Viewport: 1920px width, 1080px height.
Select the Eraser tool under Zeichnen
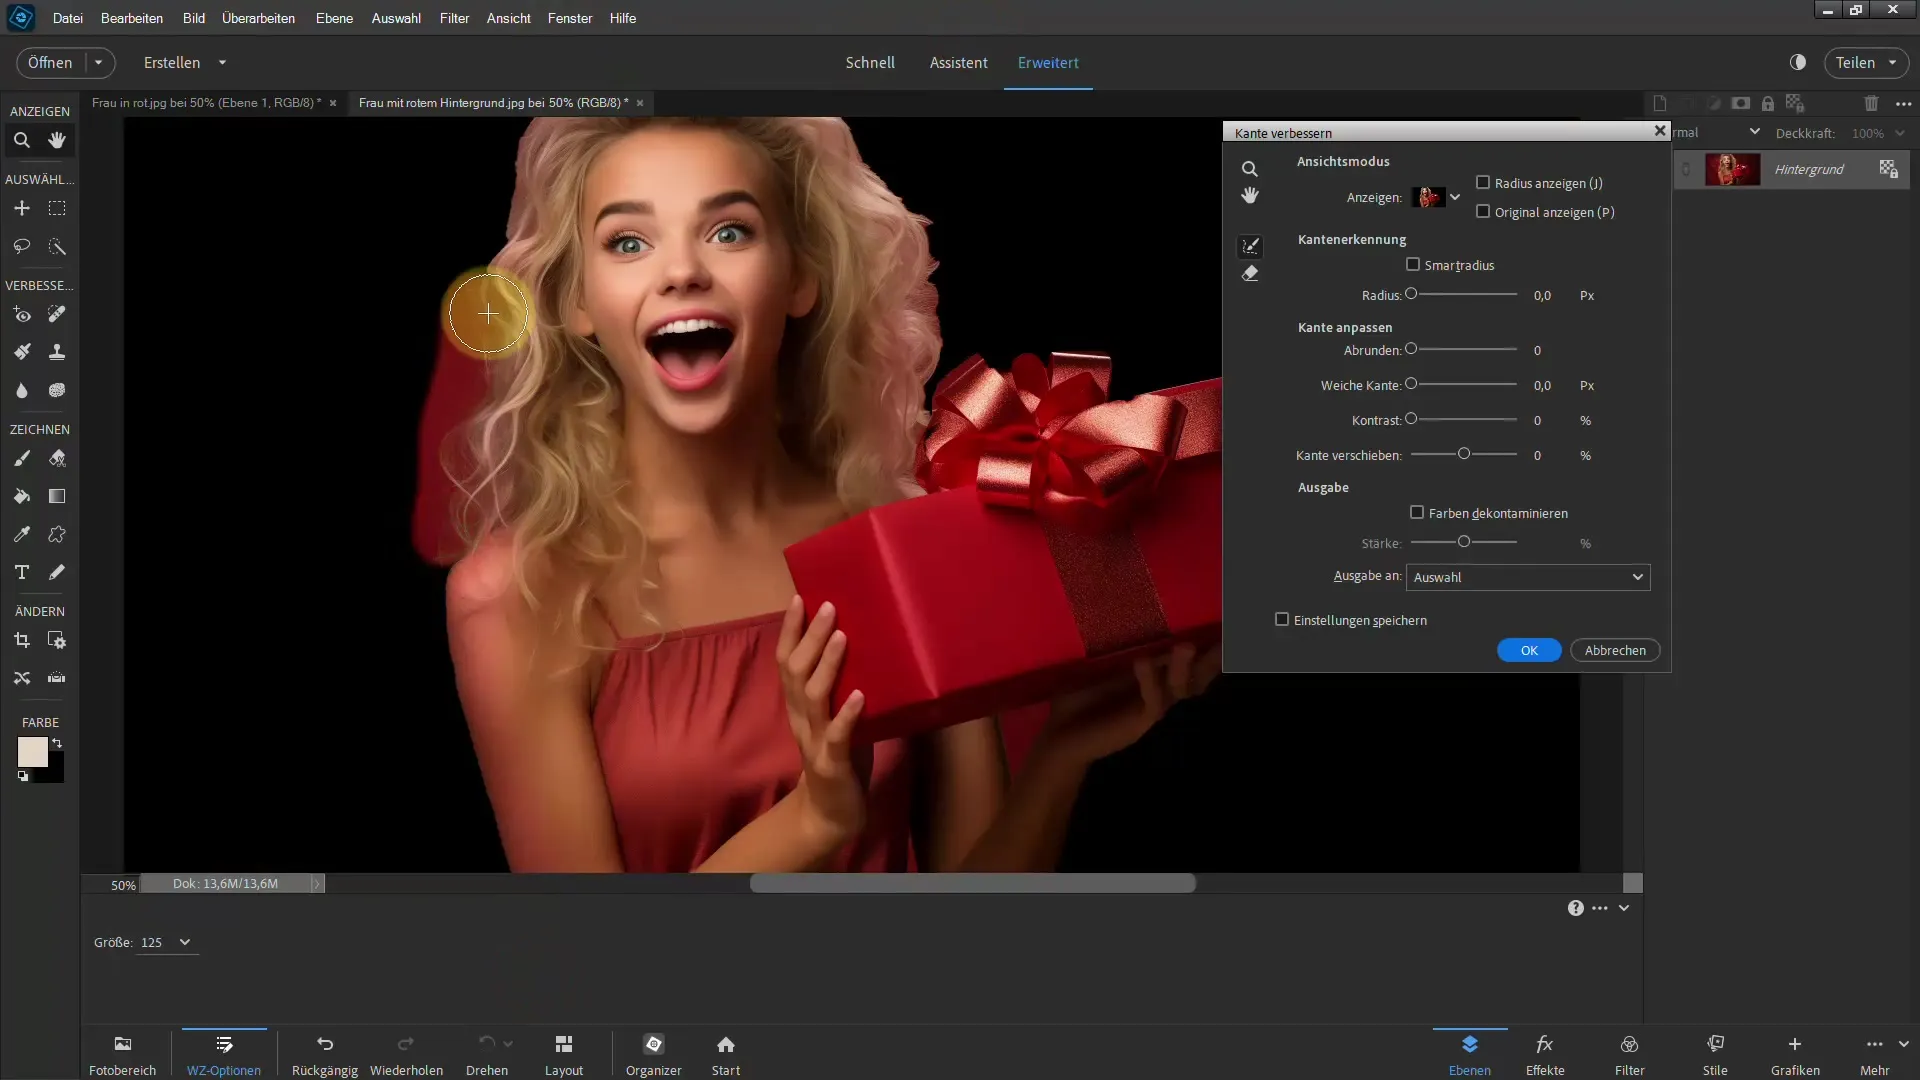[57, 458]
